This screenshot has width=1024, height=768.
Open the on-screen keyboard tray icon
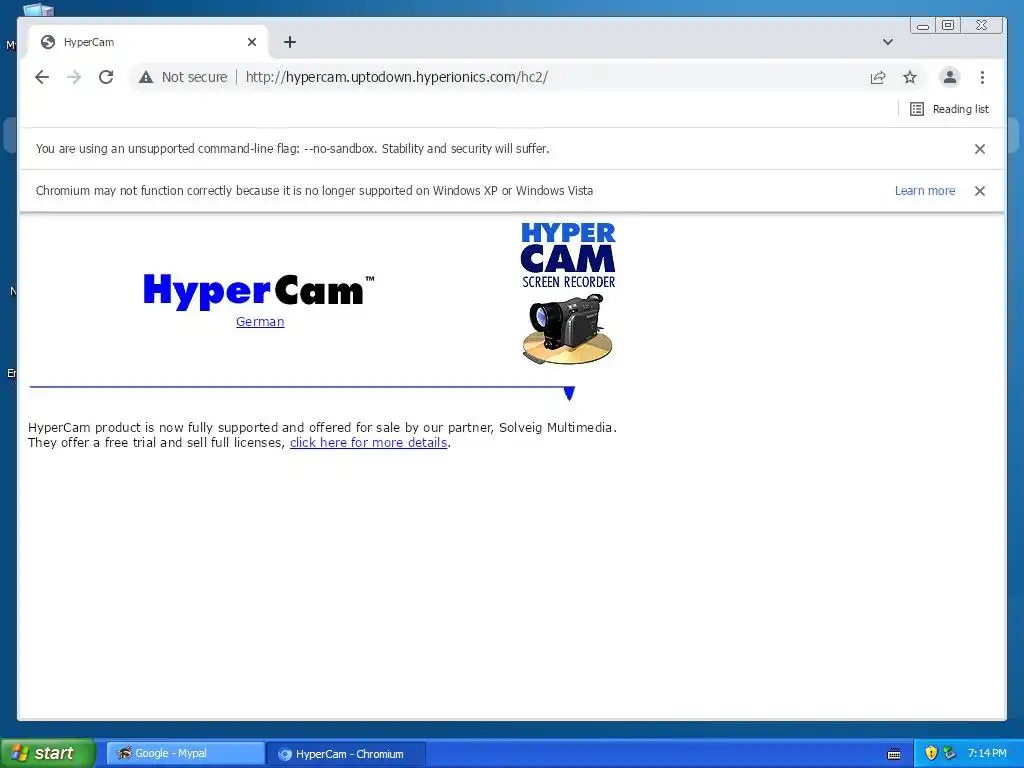[894, 754]
